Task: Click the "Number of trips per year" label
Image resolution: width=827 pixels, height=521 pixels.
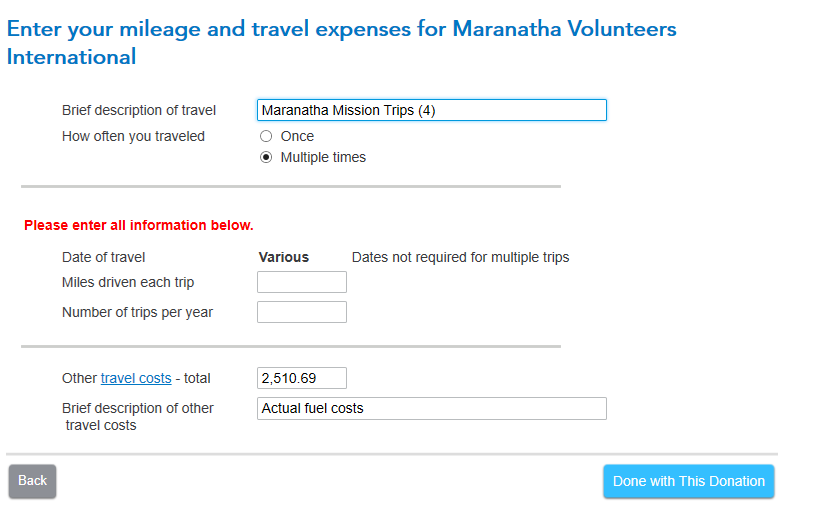Action: (137, 312)
